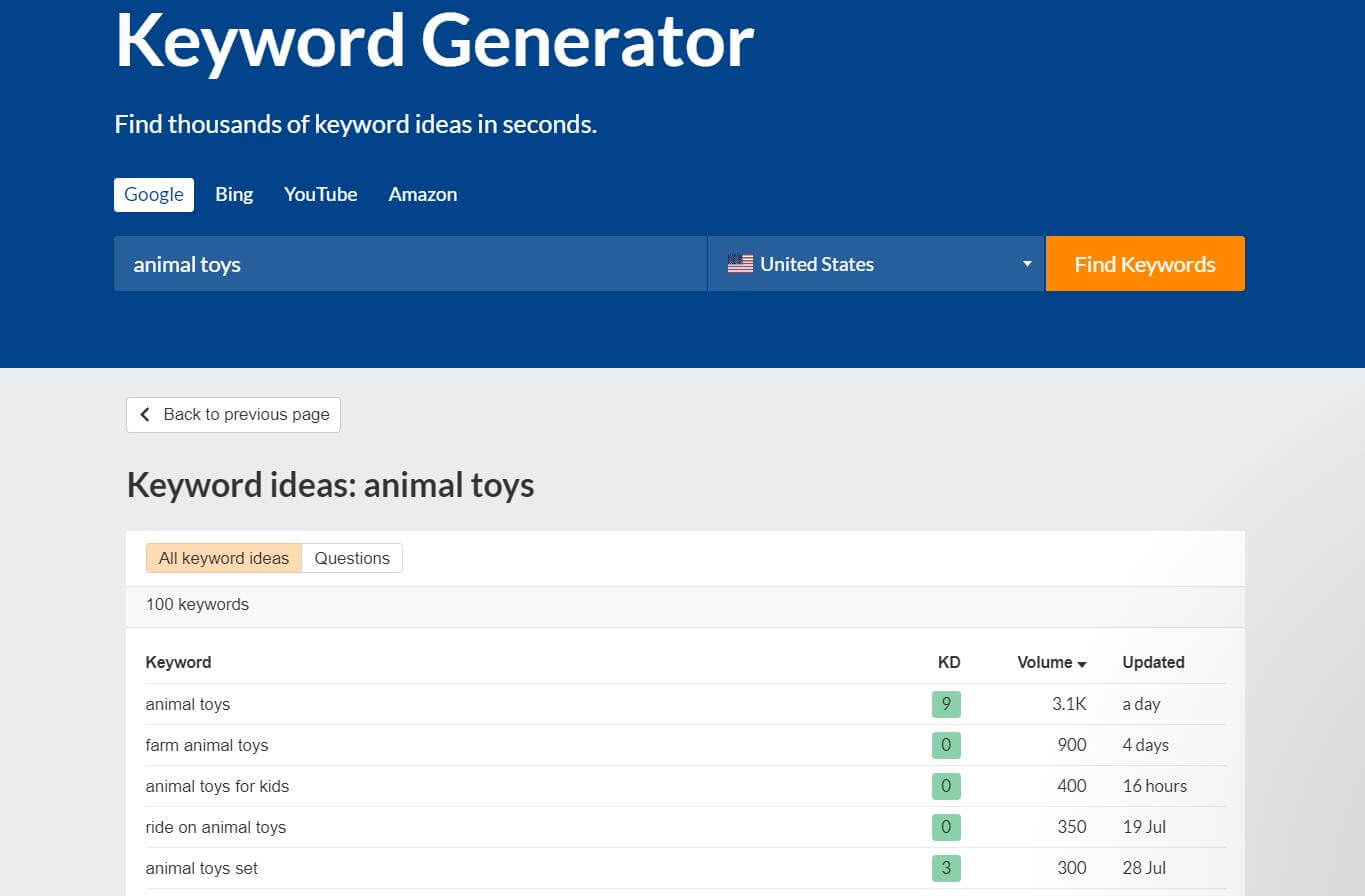Image resolution: width=1365 pixels, height=896 pixels.
Task: Open the farm animal toys keyword row
Action: tap(207, 745)
